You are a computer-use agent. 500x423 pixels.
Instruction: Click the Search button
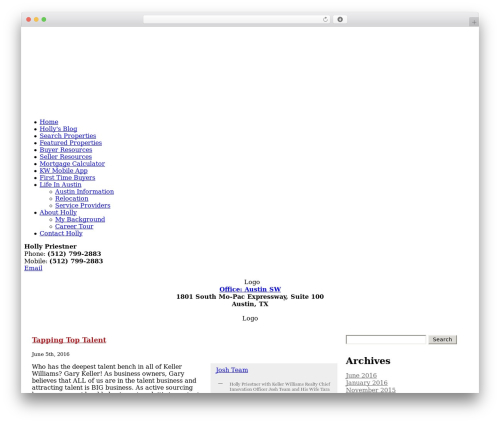[x=442, y=340]
